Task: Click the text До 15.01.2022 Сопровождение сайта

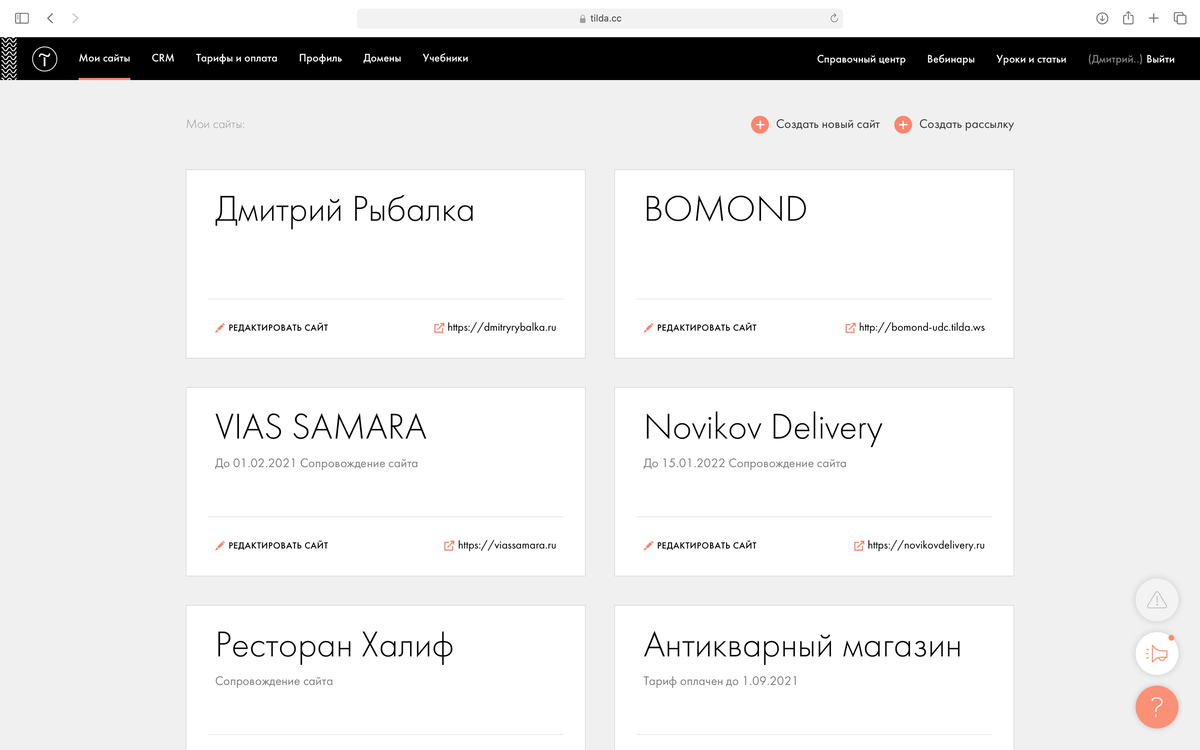Action: (x=745, y=464)
